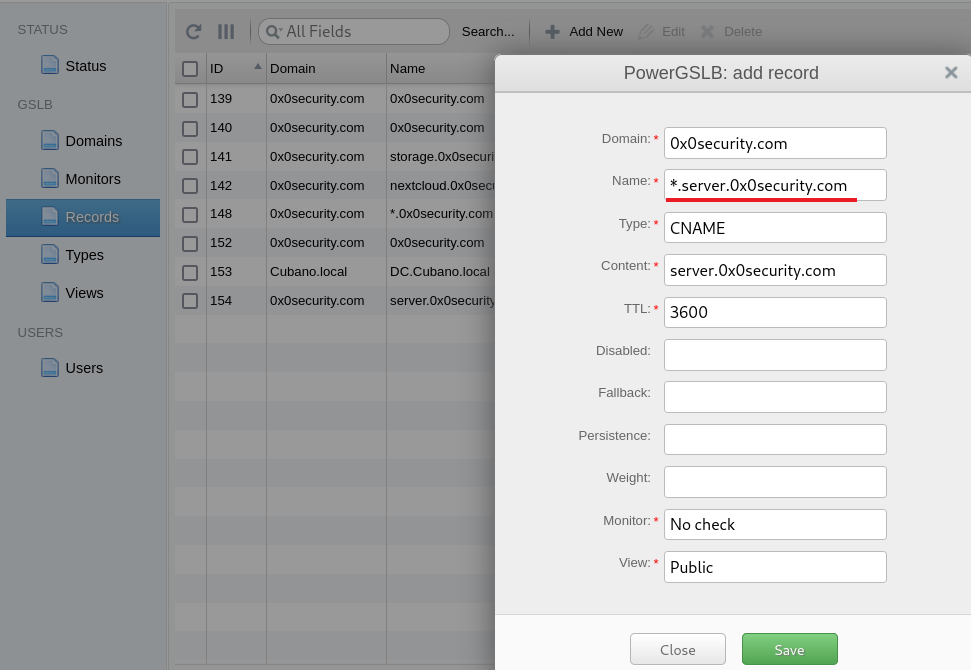Open Views in the sidebar
This screenshot has width=971, height=670.
pyautogui.click(x=84, y=293)
